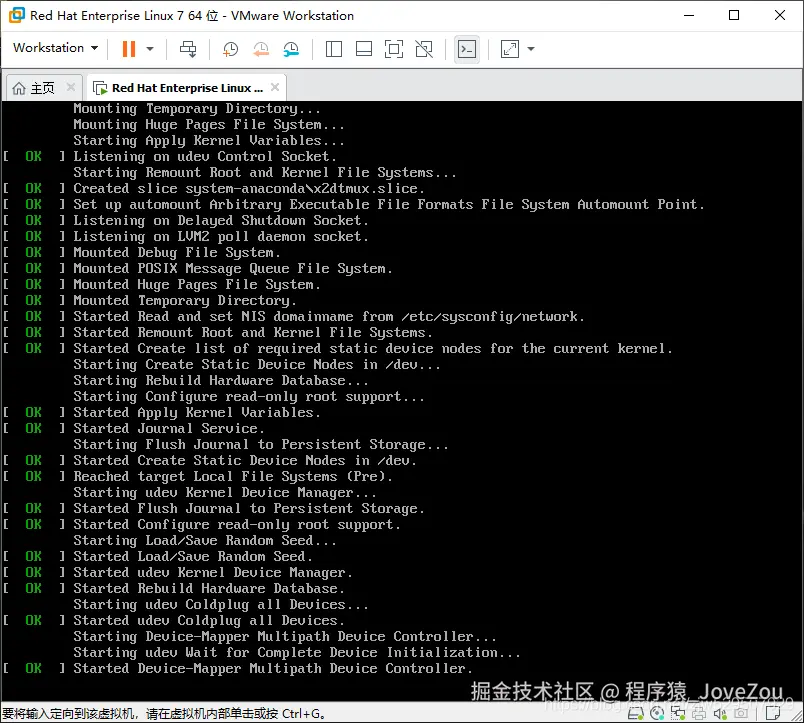Revert VM to previous snapshot
This screenshot has height=723, width=804.
[x=261, y=49]
